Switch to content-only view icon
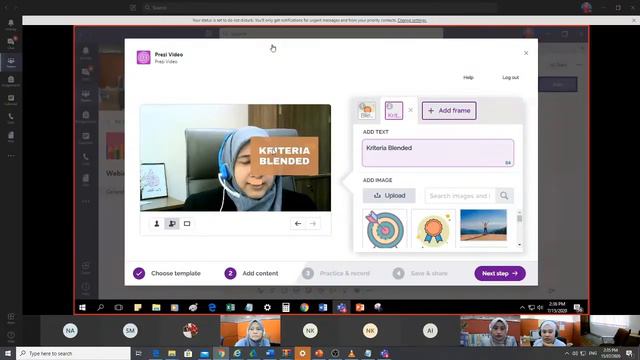This screenshot has width=640, height=360. pos(187,224)
